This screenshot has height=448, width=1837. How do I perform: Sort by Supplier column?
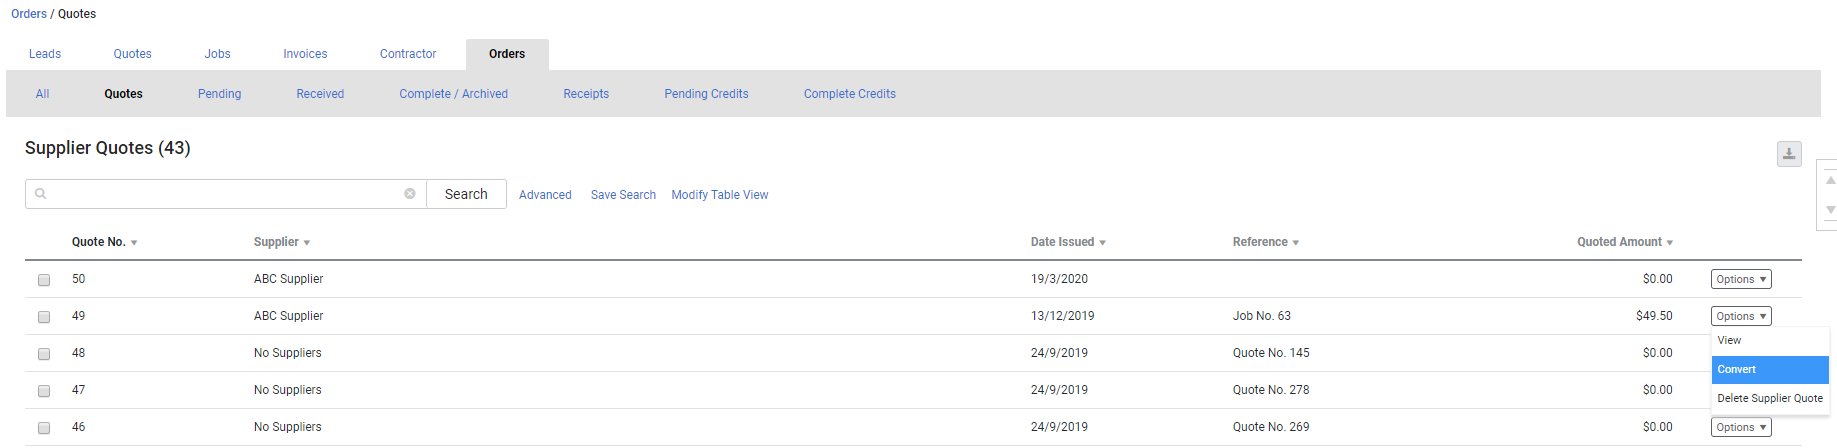[x=282, y=242]
